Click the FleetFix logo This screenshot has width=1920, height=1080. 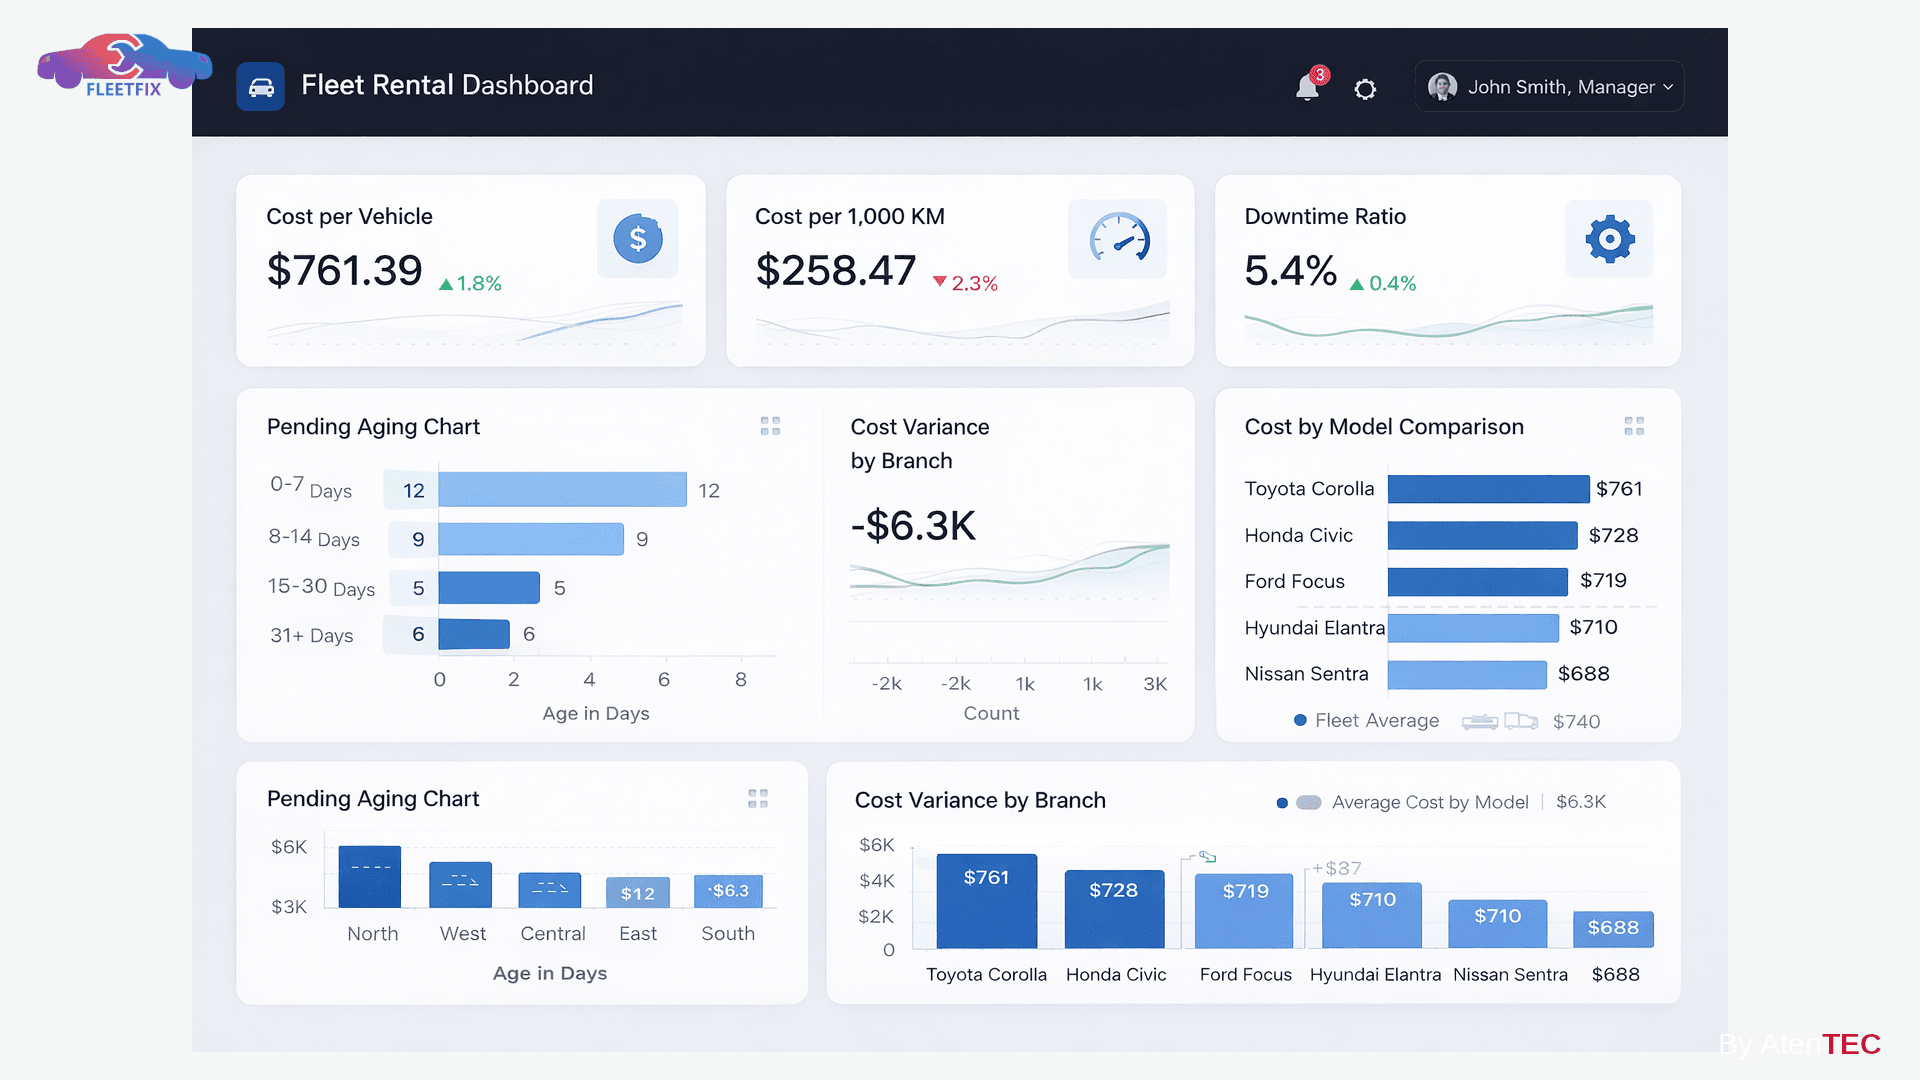[124, 64]
